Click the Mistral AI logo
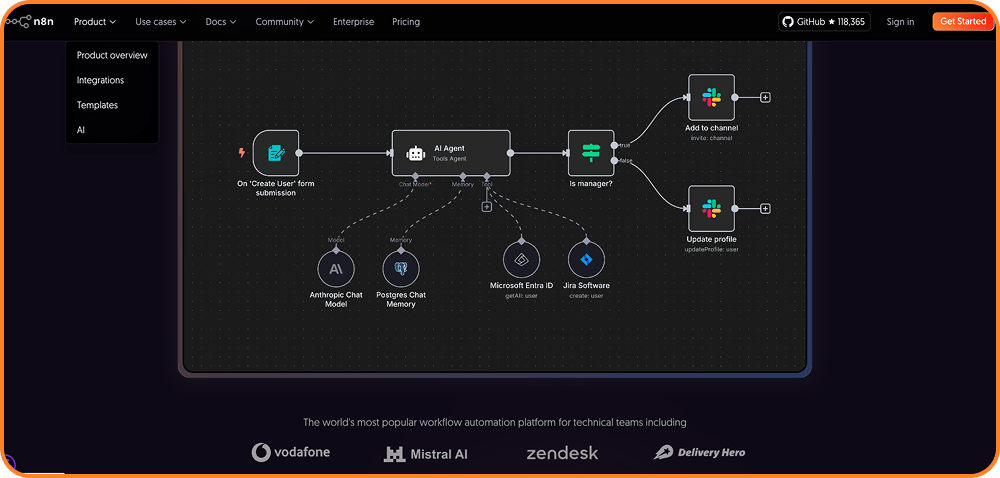This screenshot has width=1000, height=478. click(426, 454)
